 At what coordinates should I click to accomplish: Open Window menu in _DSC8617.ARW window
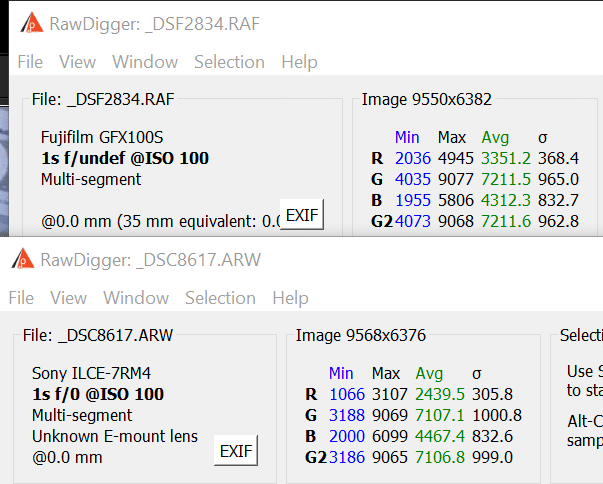click(136, 298)
